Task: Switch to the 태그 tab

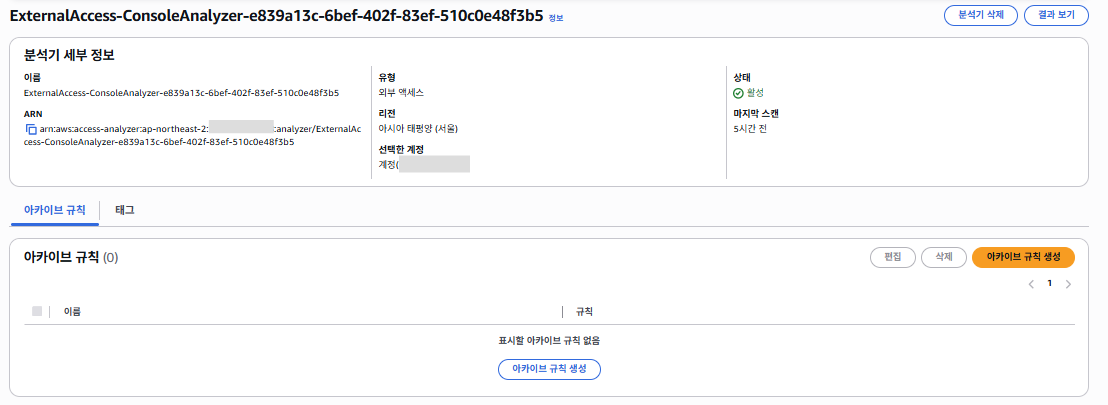Action: [x=124, y=210]
